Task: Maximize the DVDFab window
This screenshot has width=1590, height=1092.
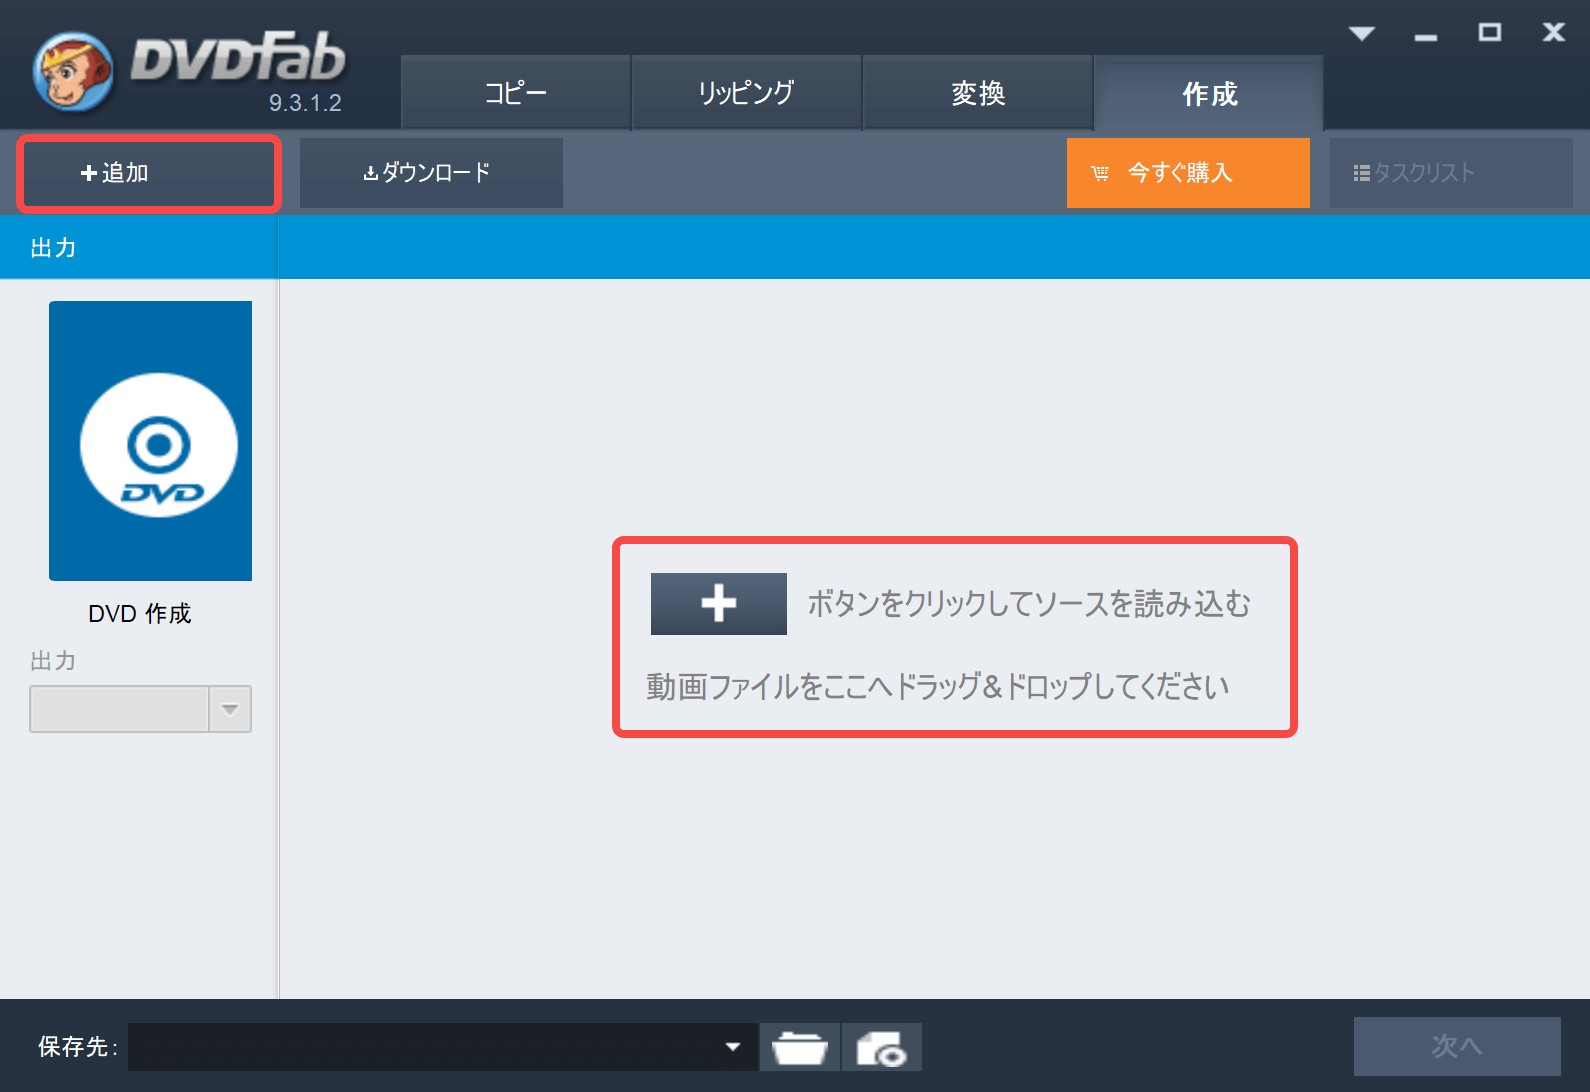Action: pyautogui.click(x=1490, y=33)
